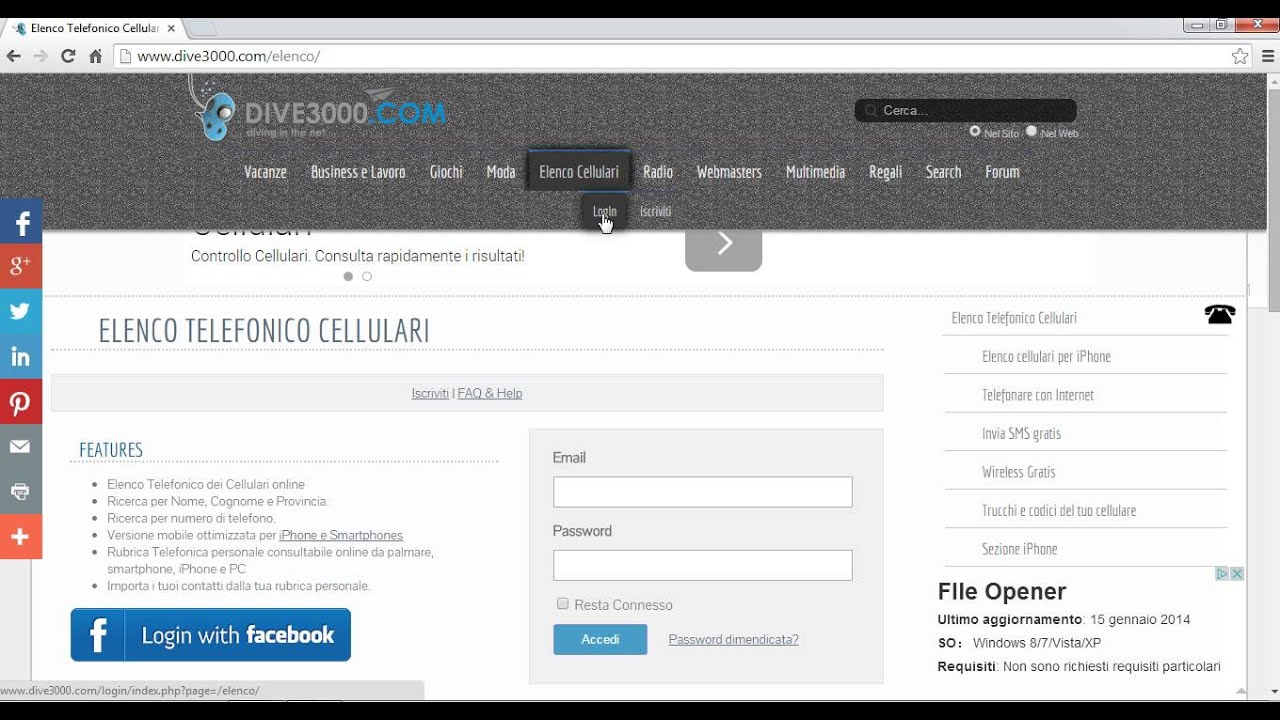Select the Nel Sito radio button
The height and width of the screenshot is (720, 1280).
(x=975, y=131)
